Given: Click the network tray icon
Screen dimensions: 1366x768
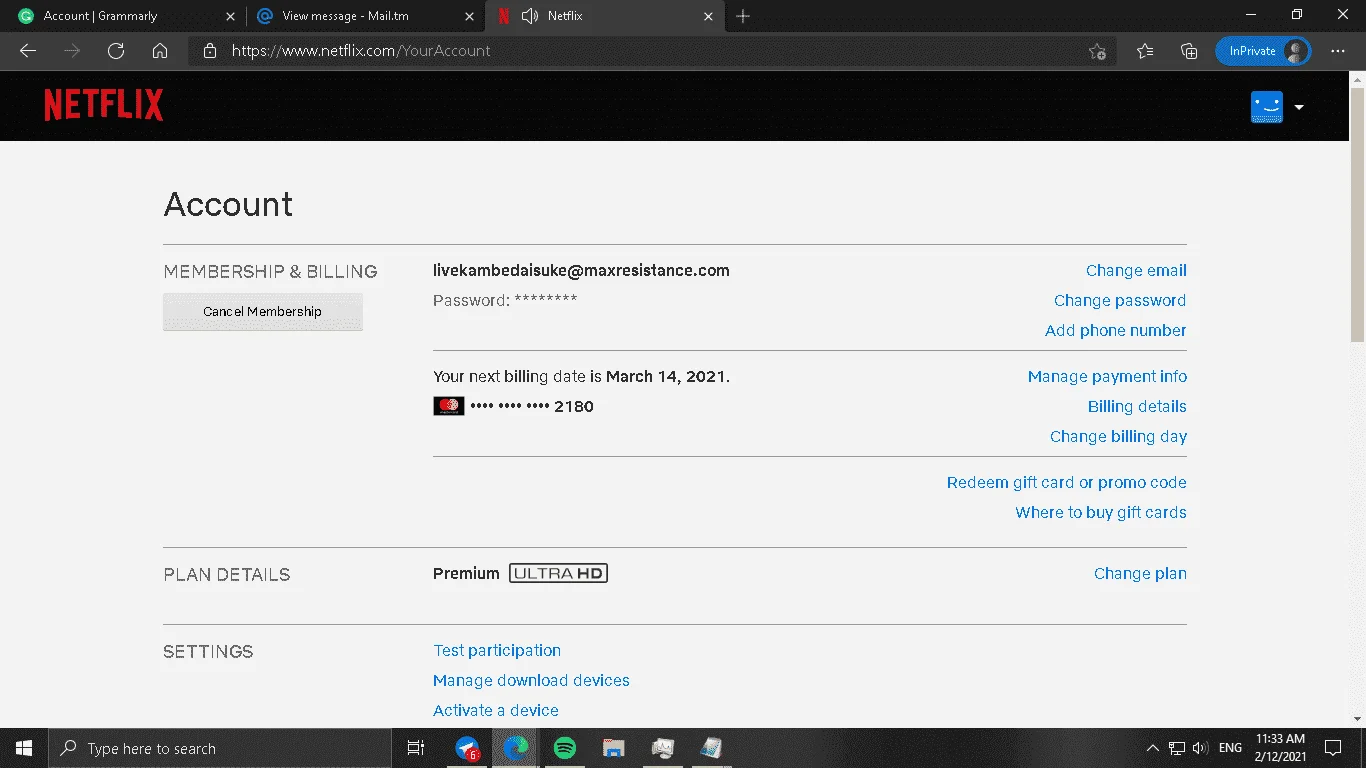Looking at the screenshot, I should click(1177, 748).
